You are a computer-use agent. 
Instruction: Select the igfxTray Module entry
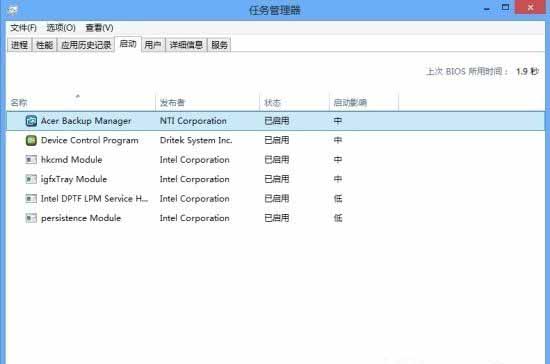(x=74, y=179)
